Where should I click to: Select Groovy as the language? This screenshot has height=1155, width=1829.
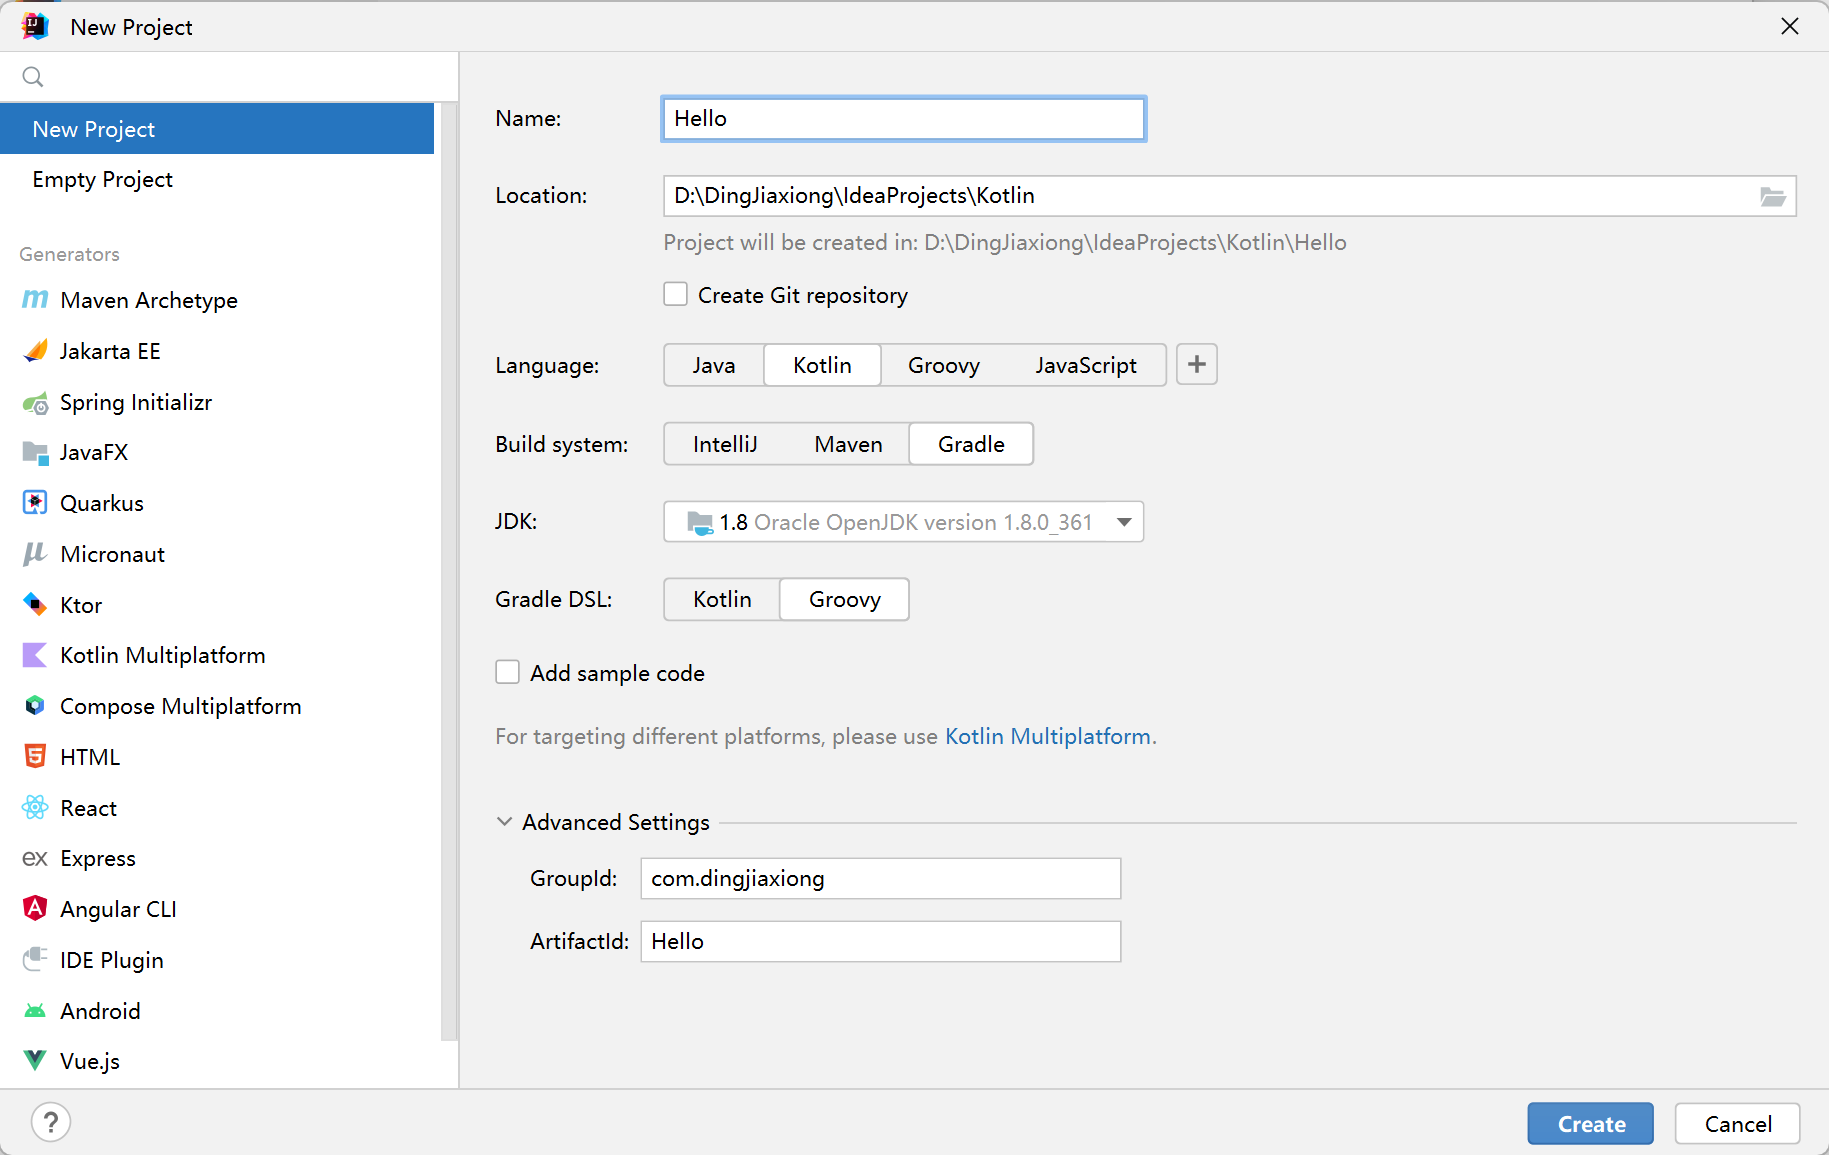944,365
